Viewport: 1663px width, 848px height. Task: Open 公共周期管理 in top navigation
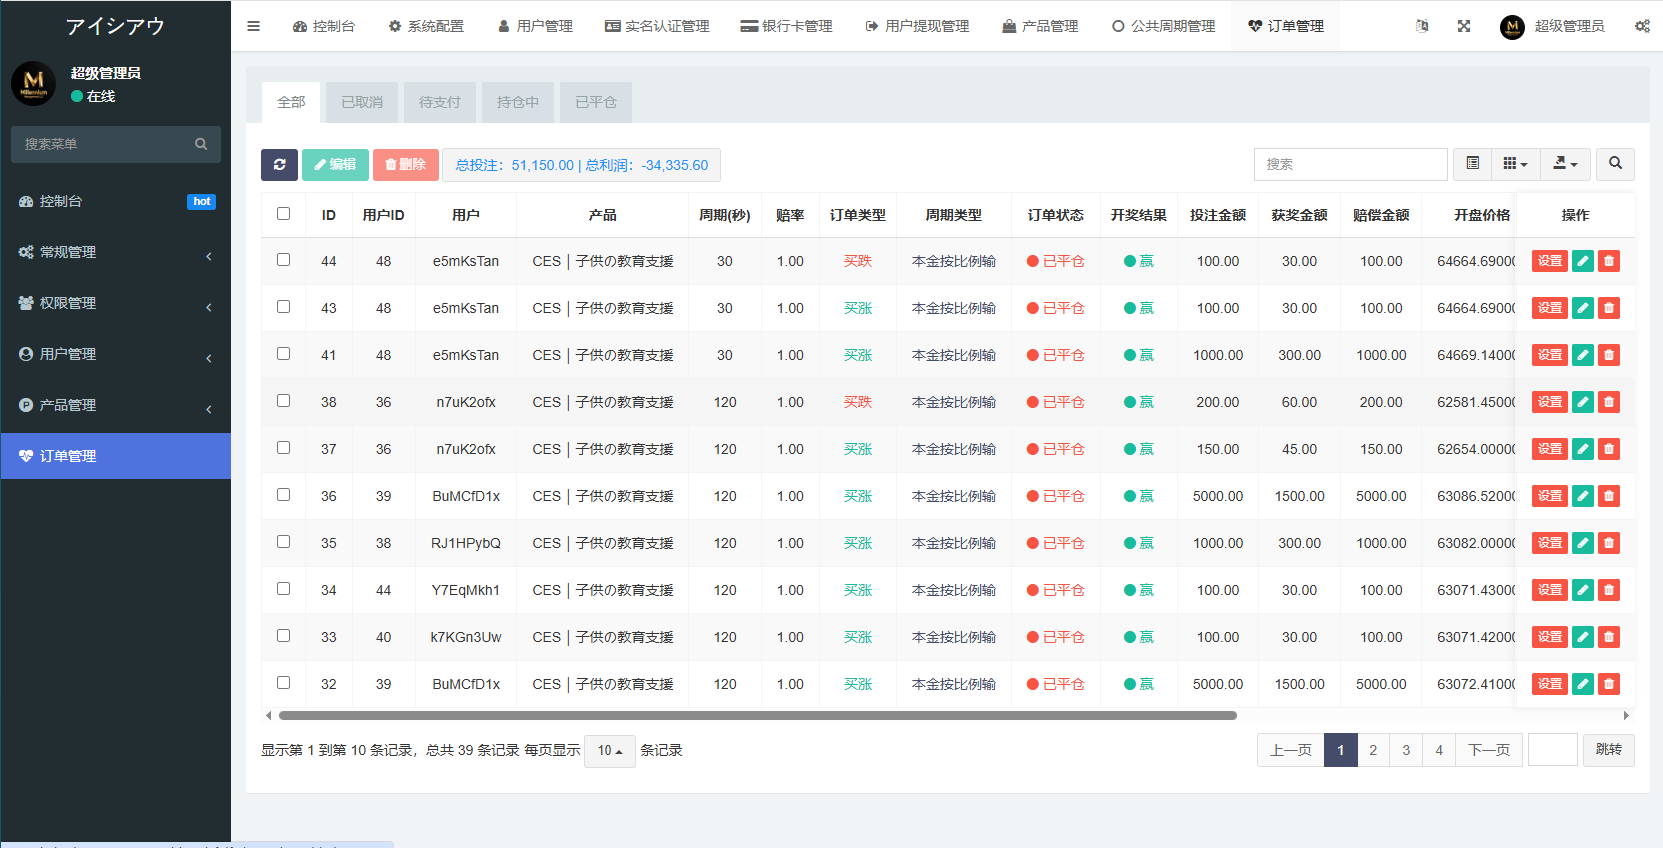(1163, 26)
